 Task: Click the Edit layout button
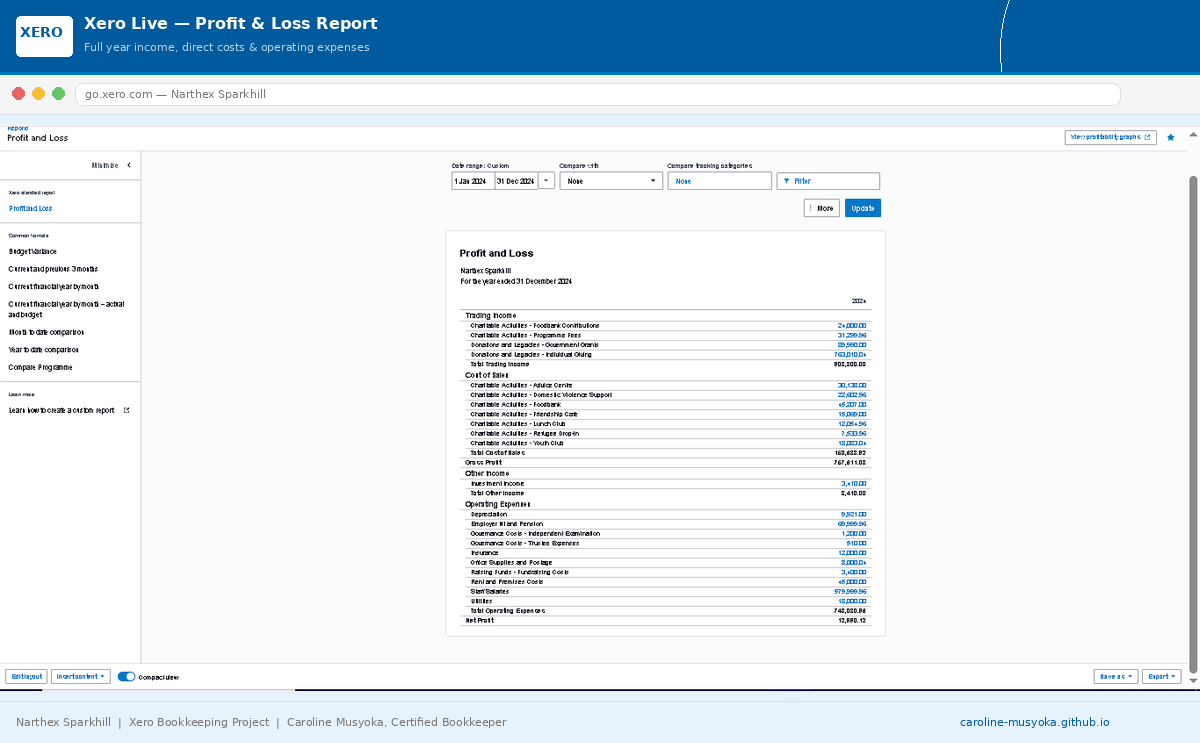pos(26,677)
